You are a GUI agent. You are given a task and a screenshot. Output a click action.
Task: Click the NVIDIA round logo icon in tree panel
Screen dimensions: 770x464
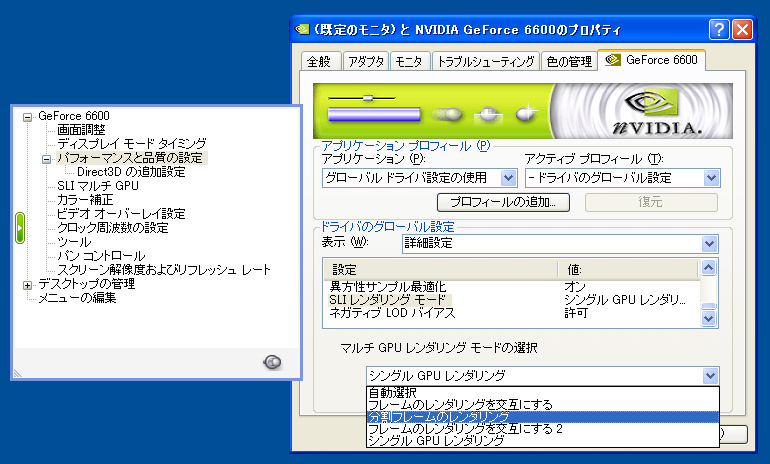click(272, 362)
